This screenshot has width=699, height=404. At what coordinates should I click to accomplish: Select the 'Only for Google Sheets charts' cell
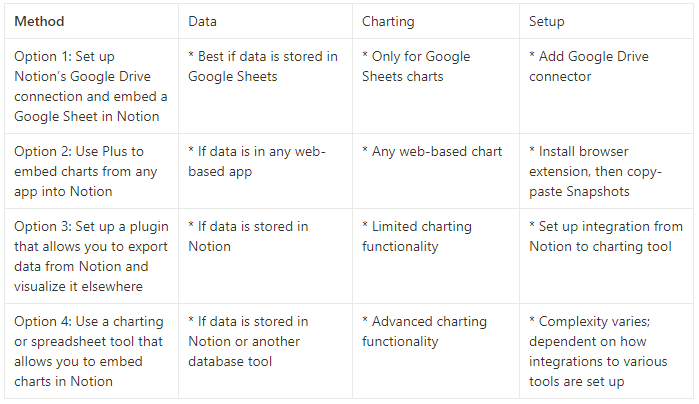[x=436, y=86]
